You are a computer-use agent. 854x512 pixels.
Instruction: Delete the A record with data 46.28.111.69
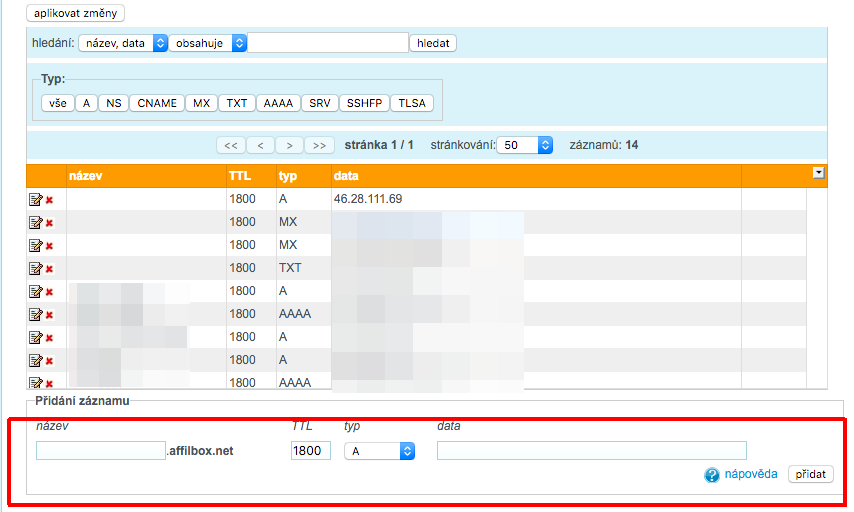click(x=49, y=200)
